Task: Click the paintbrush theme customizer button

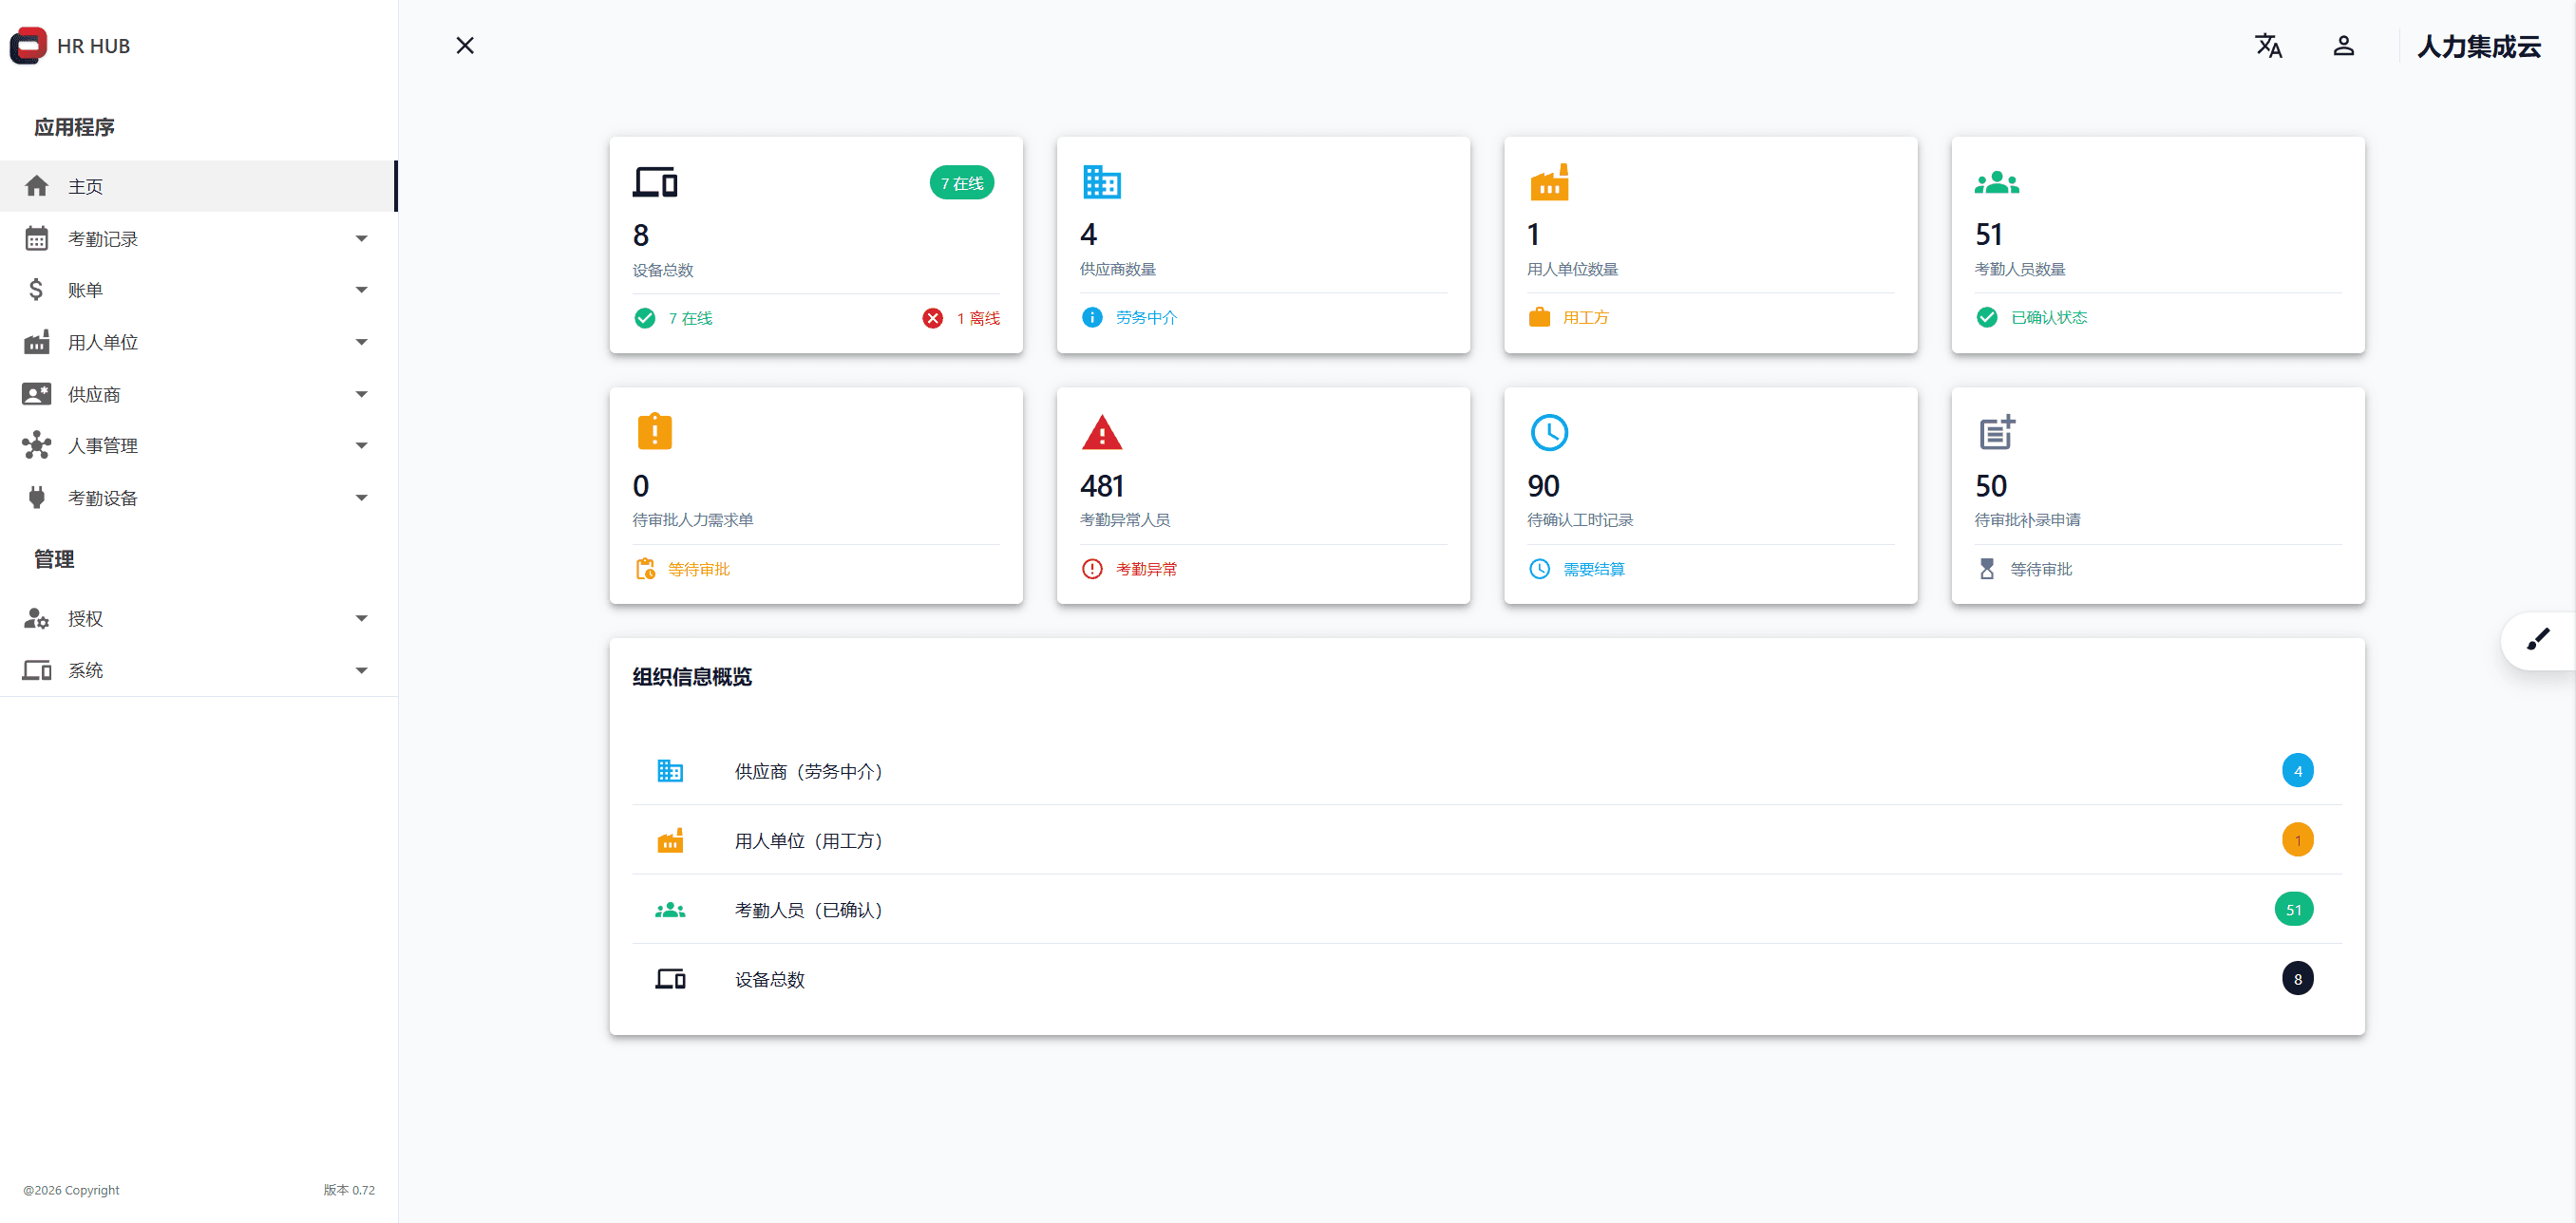Action: tap(2537, 640)
